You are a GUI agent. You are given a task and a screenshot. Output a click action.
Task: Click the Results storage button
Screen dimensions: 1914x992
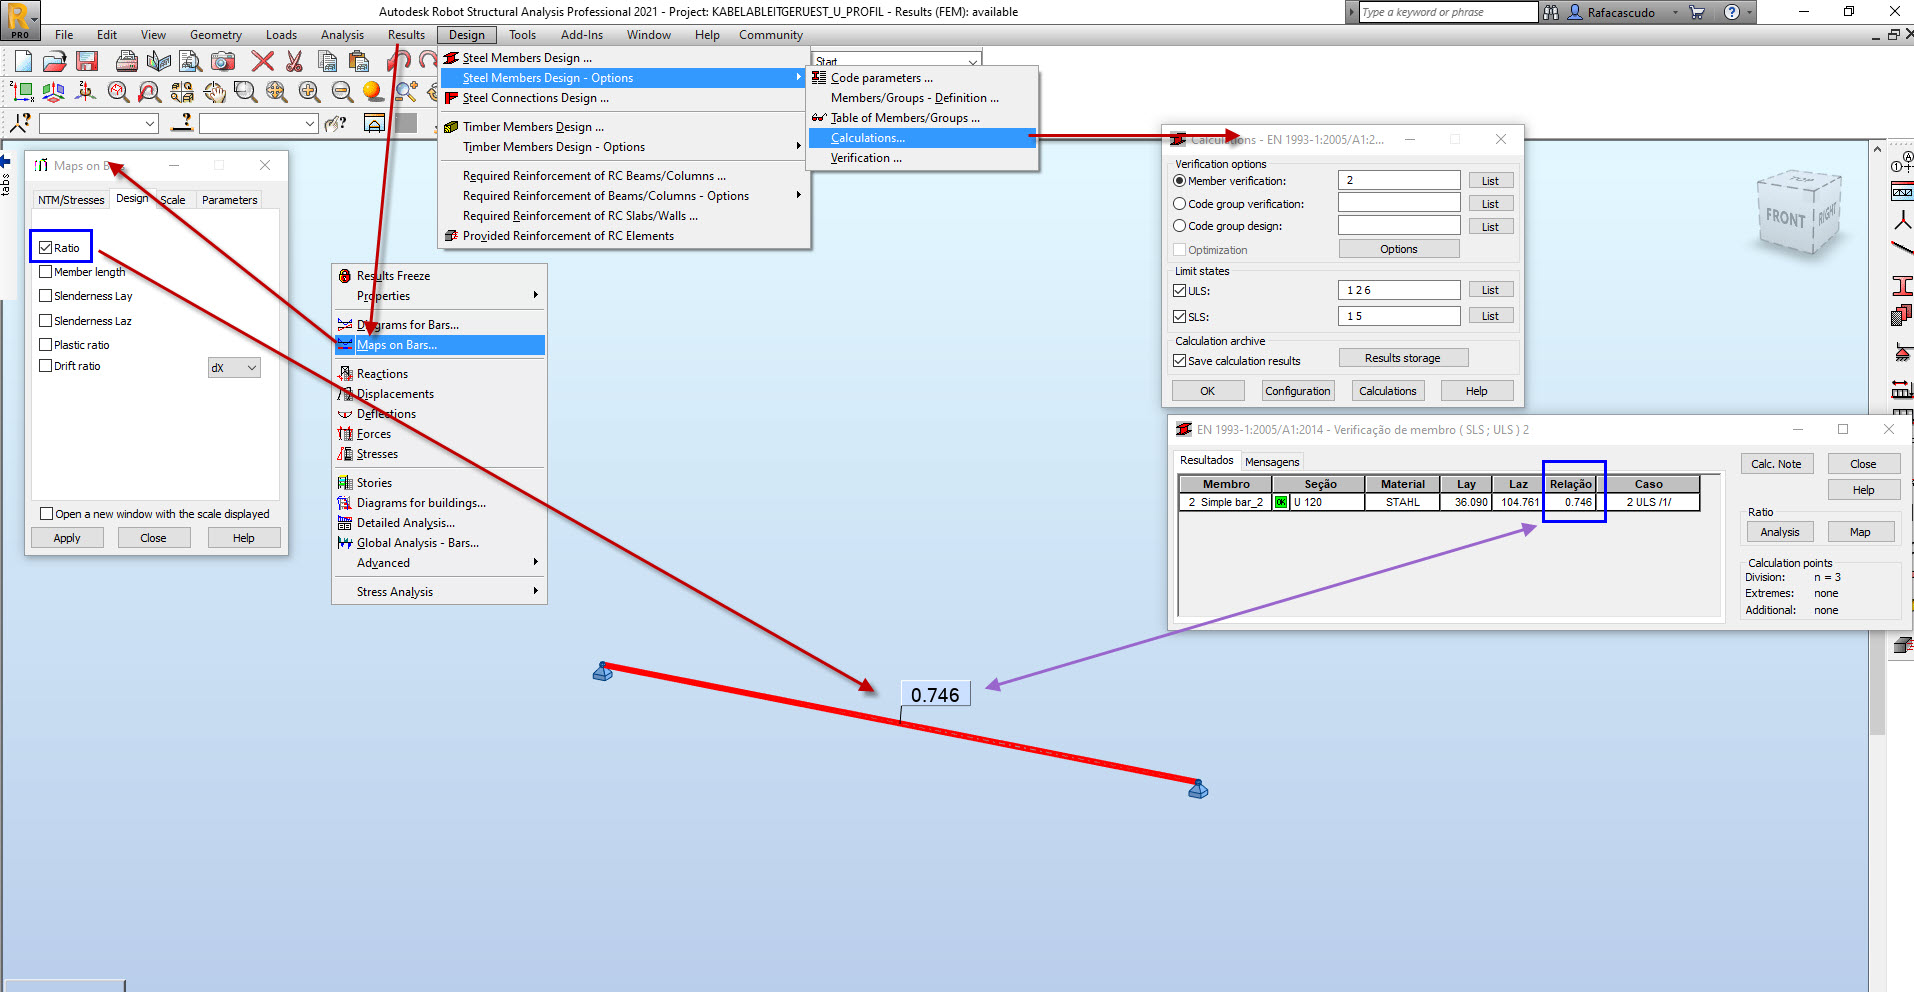pyautogui.click(x=1402, y=358)
